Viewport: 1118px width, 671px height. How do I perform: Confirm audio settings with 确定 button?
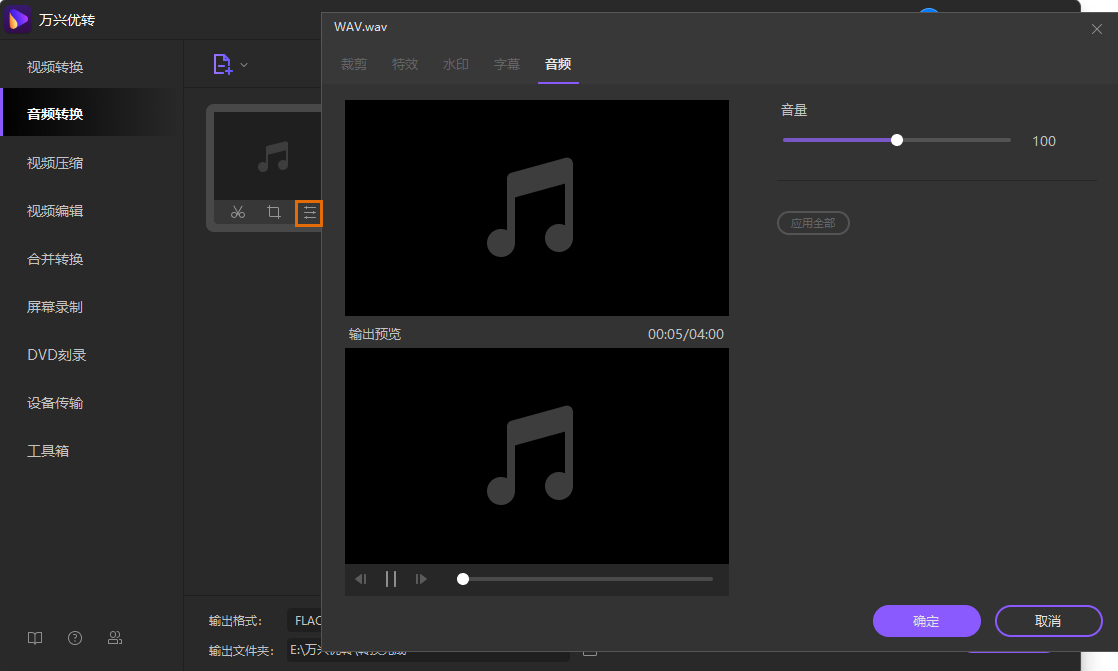tap(926, 620)
